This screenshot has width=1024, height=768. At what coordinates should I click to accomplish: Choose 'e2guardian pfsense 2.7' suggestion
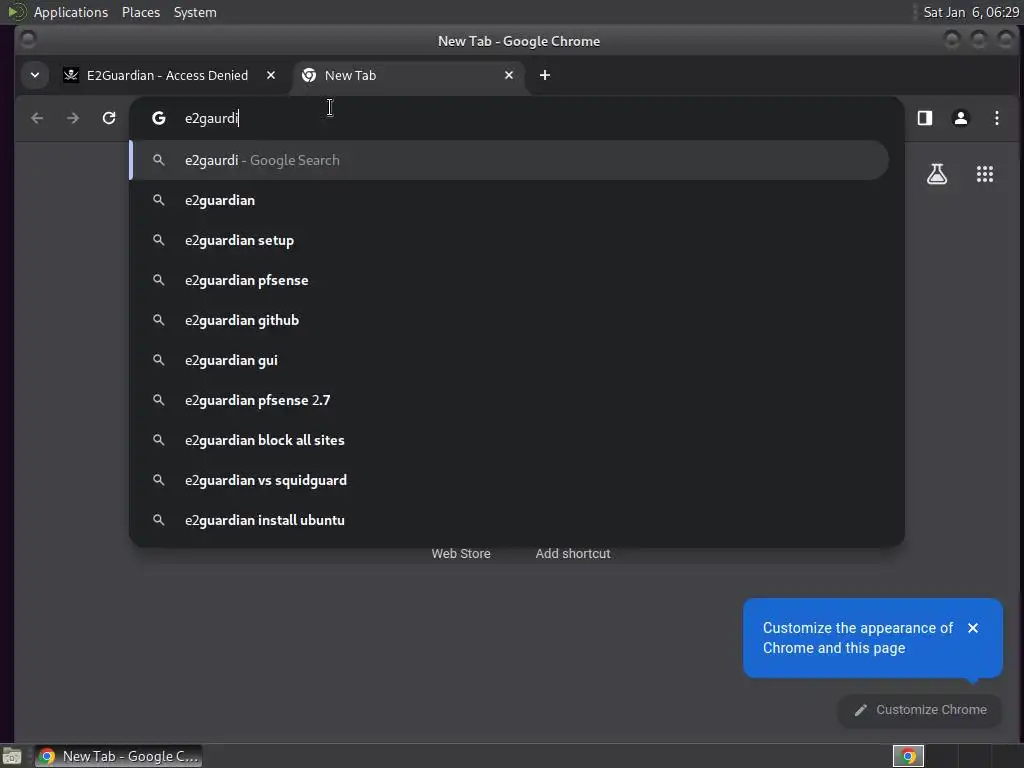[510, 400]
